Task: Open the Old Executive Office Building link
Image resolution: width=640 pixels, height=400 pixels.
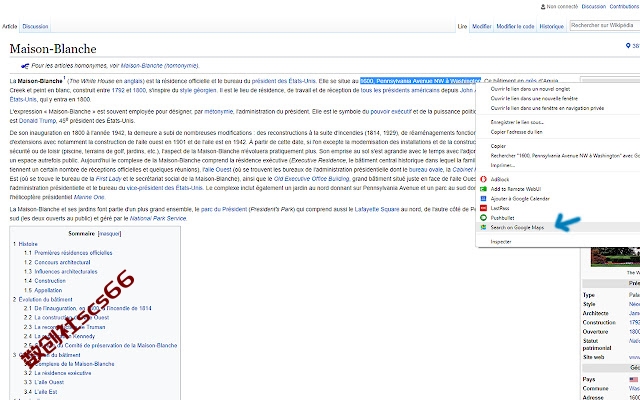Action: pos(311,179)
